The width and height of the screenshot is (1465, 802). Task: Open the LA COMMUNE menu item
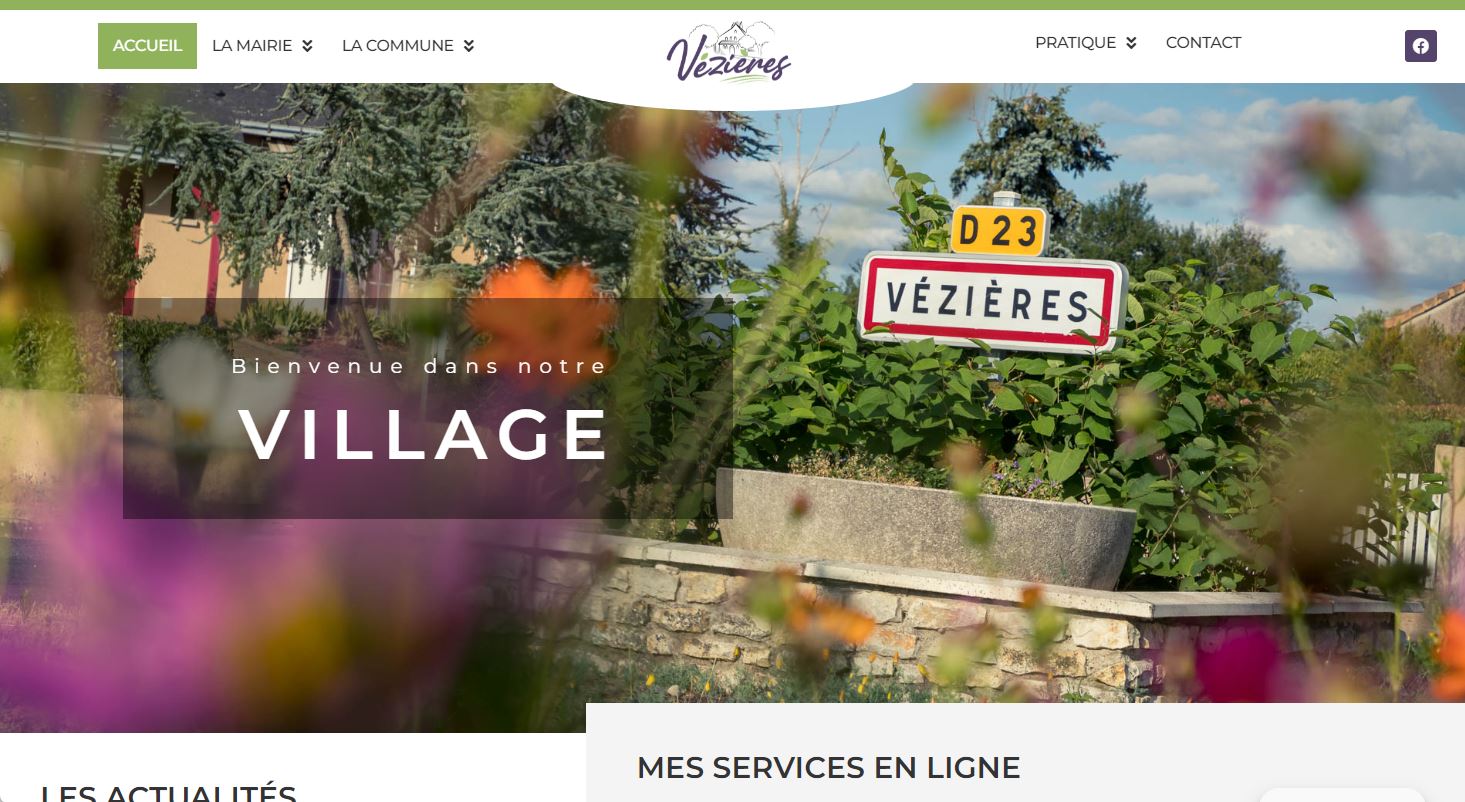(398, 46)
